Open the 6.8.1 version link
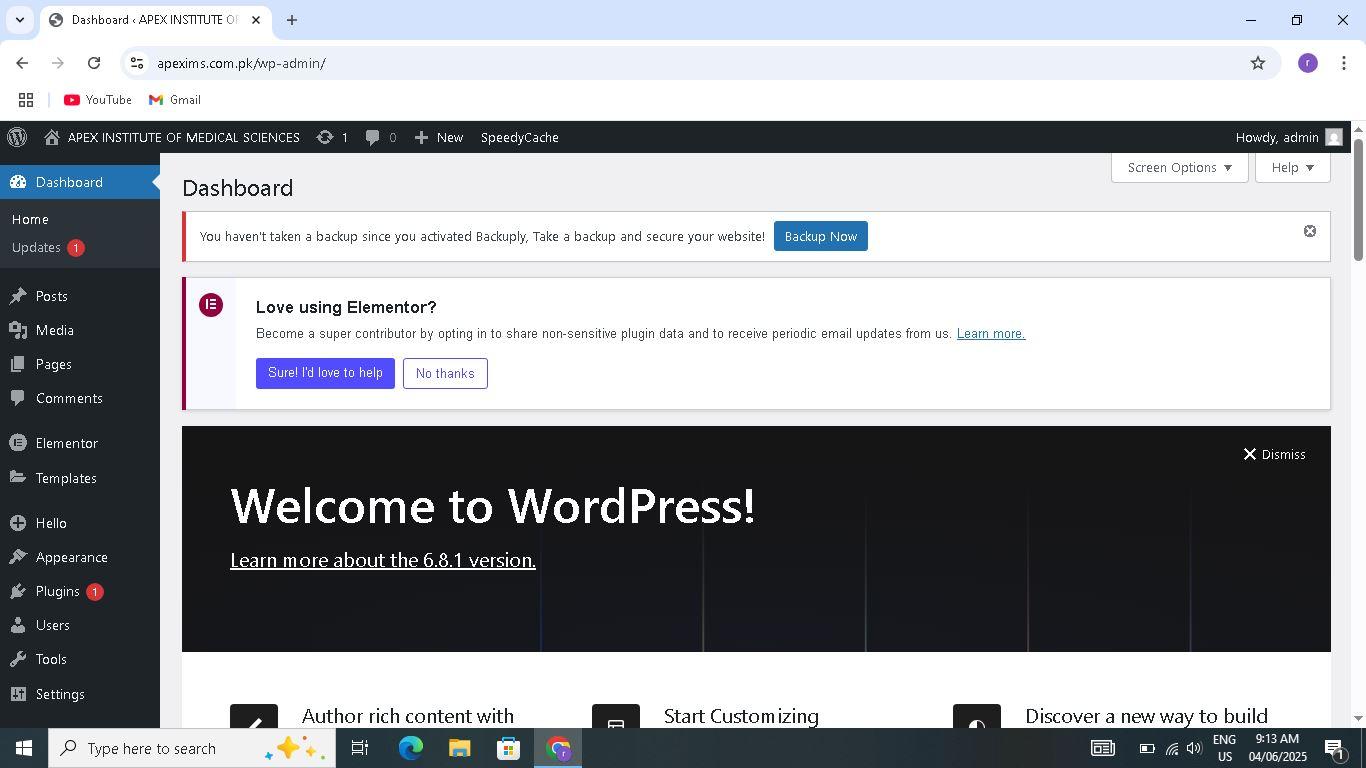1366x768 pixels. tap(383, 560)
